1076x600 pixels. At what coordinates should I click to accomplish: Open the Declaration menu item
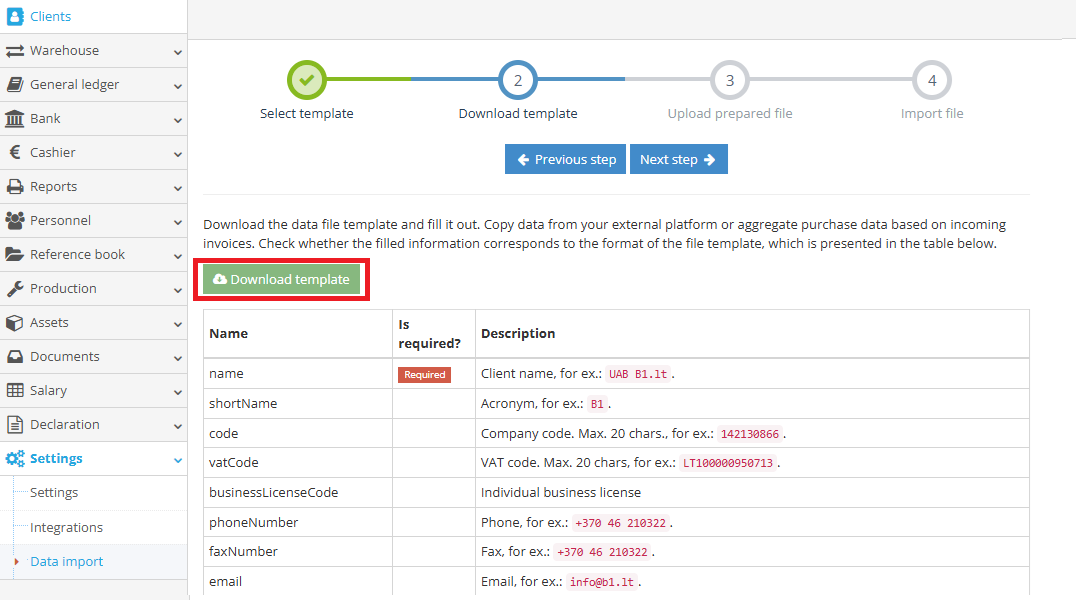[x=64, y=425]
